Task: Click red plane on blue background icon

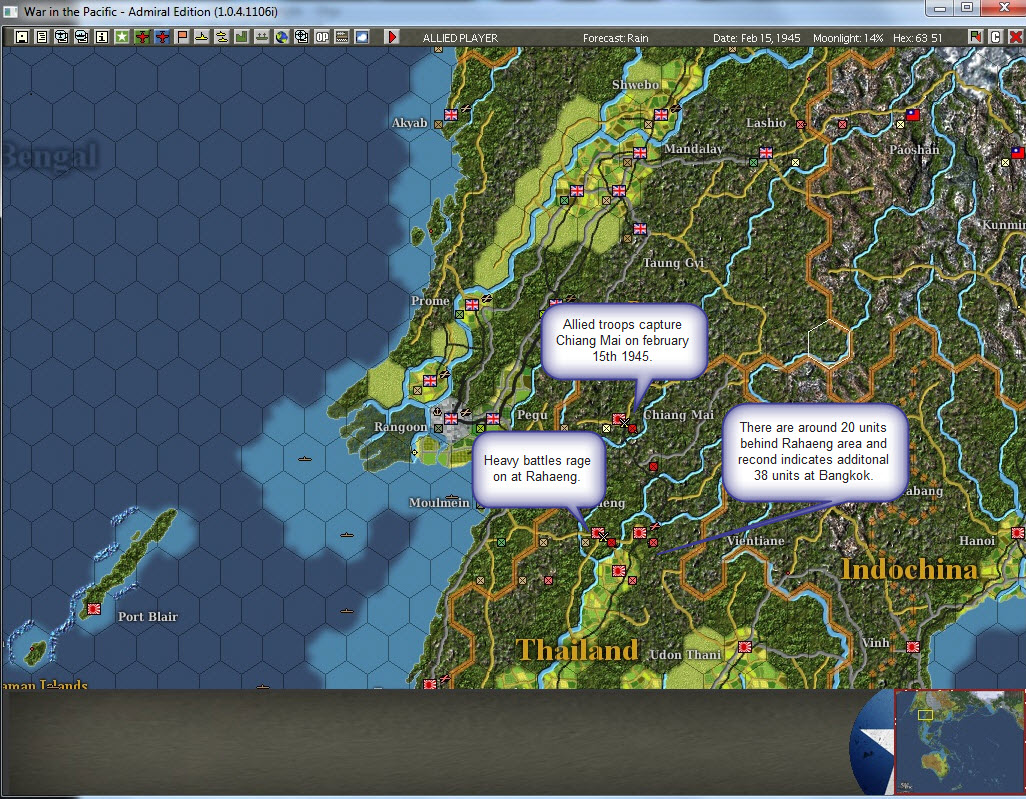Action: 162,37
